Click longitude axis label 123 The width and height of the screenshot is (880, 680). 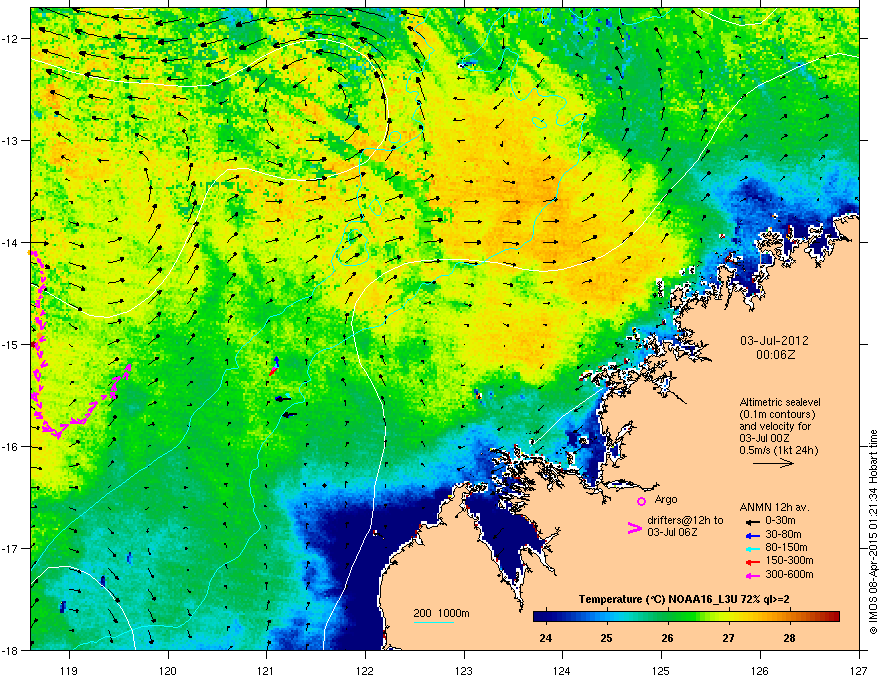pos(464,670)
